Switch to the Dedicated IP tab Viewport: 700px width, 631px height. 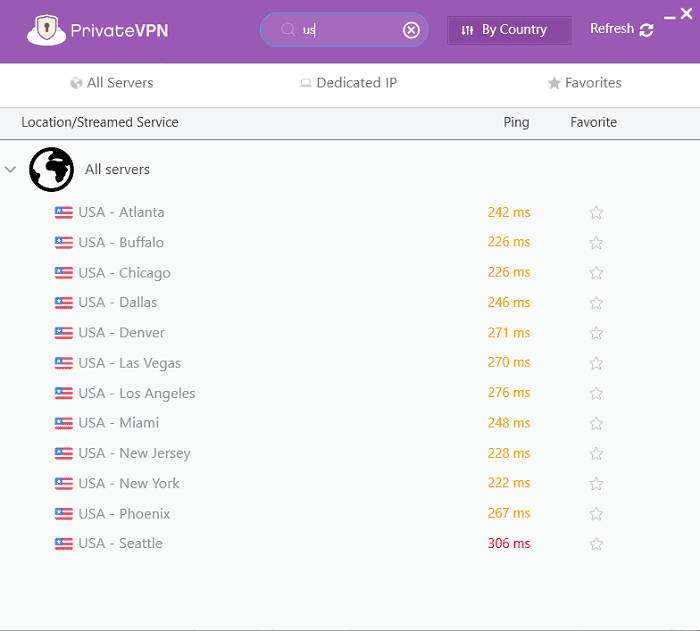pos(348,83)
